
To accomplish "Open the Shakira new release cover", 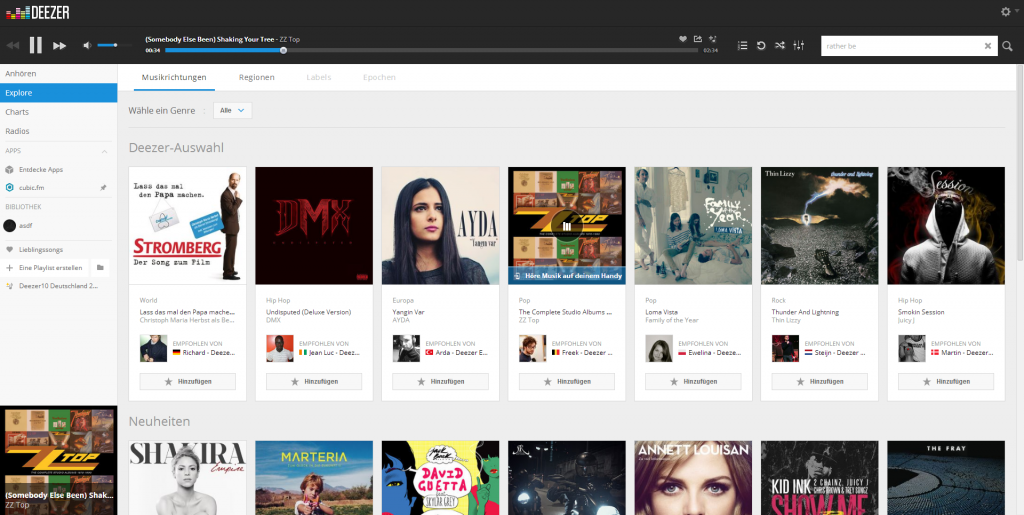I will (x=187, y=478).
